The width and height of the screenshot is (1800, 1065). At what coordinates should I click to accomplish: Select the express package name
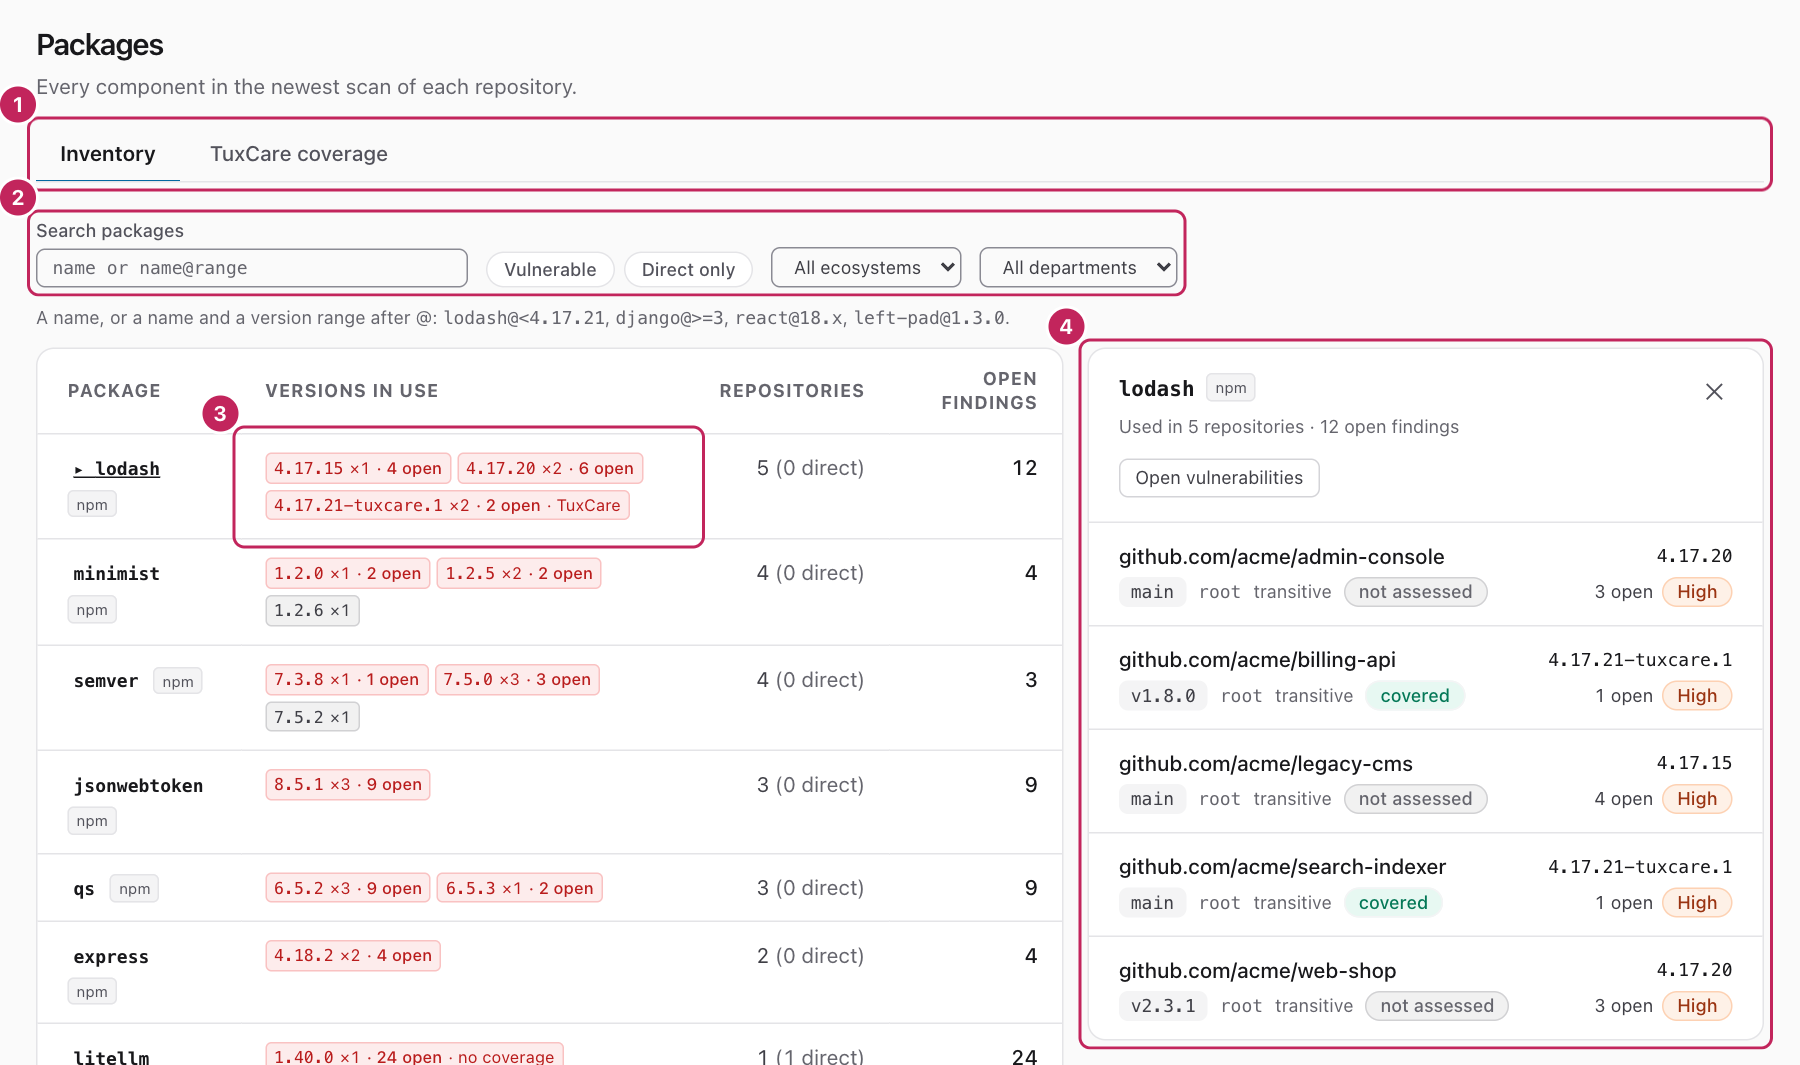click(x=111, y=957)
